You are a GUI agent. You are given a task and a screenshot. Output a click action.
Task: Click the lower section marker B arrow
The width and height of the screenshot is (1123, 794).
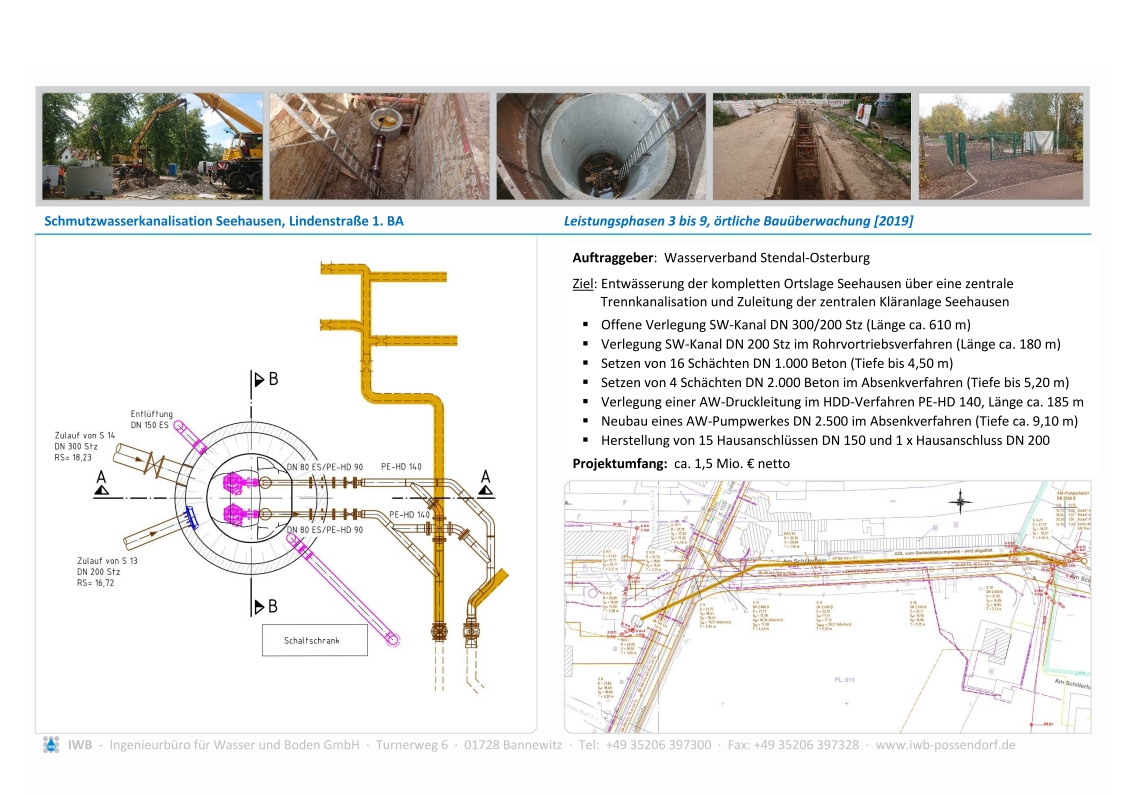pos(263,606)
